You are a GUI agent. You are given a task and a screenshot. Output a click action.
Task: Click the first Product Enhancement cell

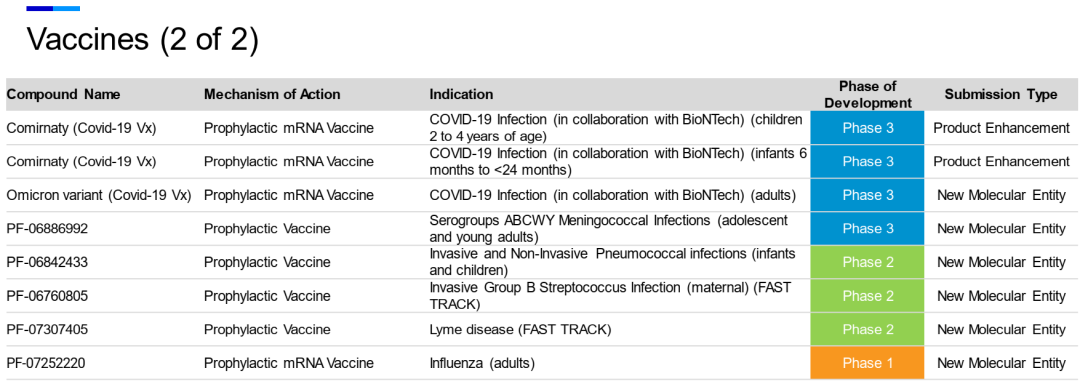tap(1001, 128)
